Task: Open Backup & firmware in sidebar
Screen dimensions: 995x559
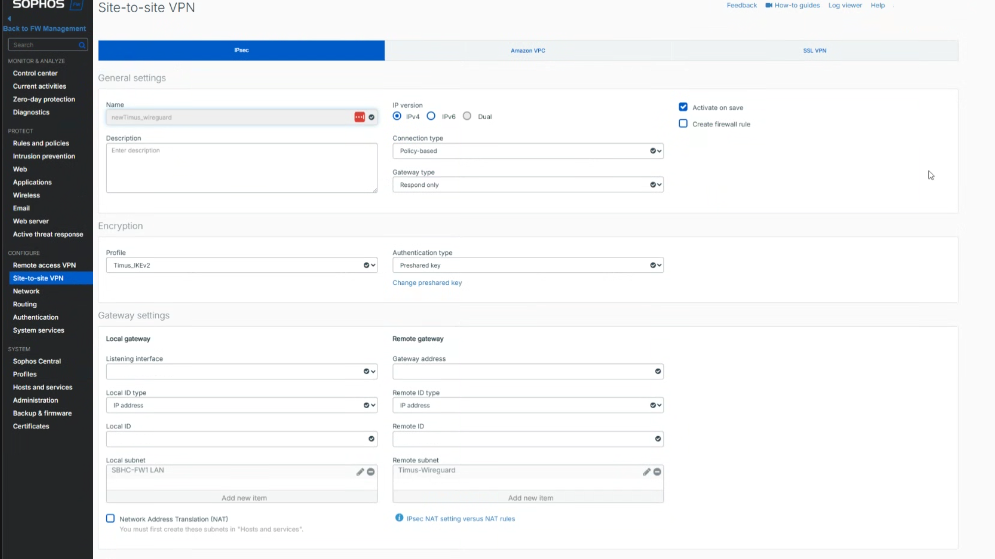Action: [42, 413]
